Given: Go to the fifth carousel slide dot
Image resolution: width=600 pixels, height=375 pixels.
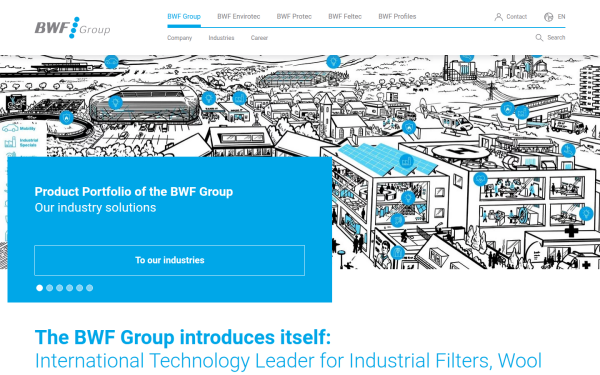Looking at the screenshot, I should 79,288.
